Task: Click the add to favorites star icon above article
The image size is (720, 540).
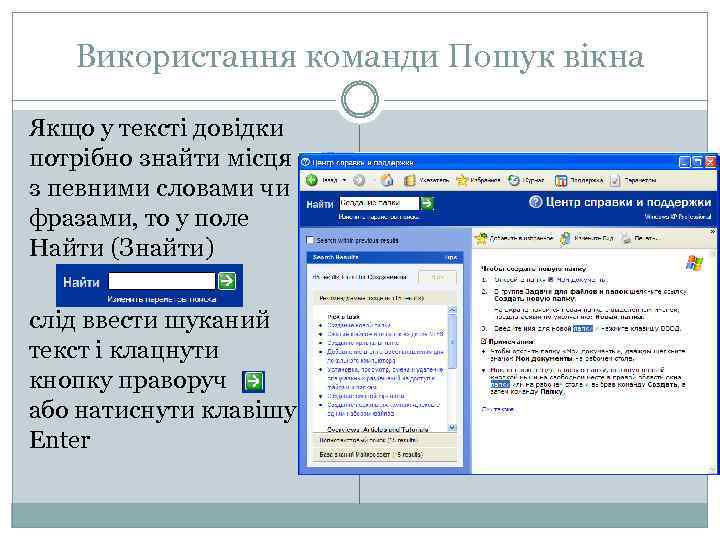Action: coord(481,238)
